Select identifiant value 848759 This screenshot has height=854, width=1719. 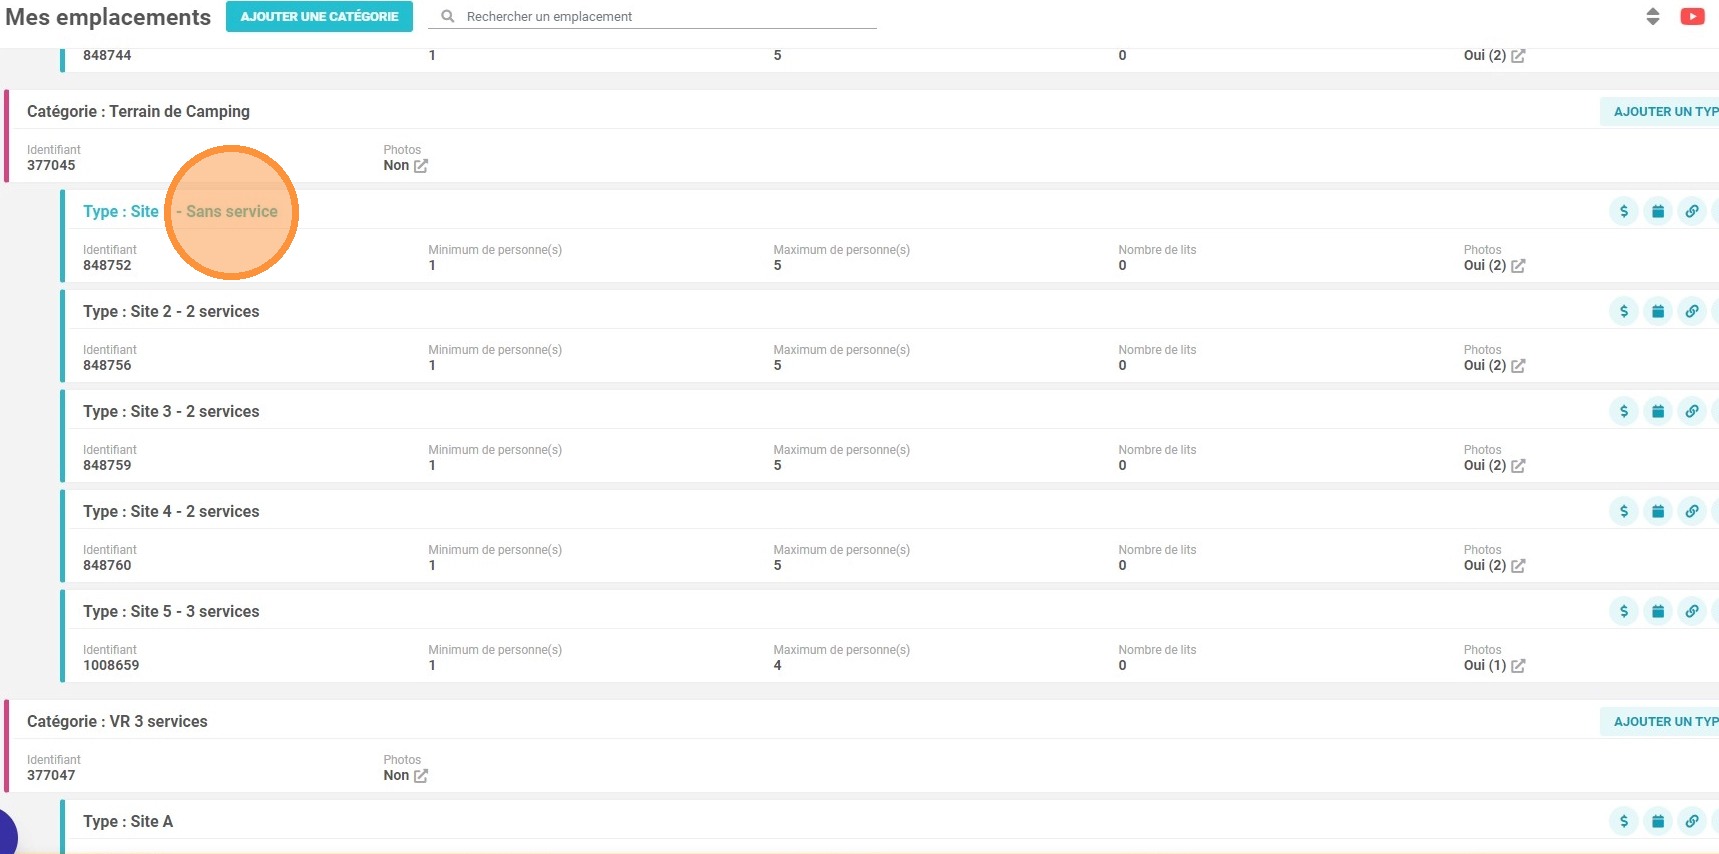[107, 465]
